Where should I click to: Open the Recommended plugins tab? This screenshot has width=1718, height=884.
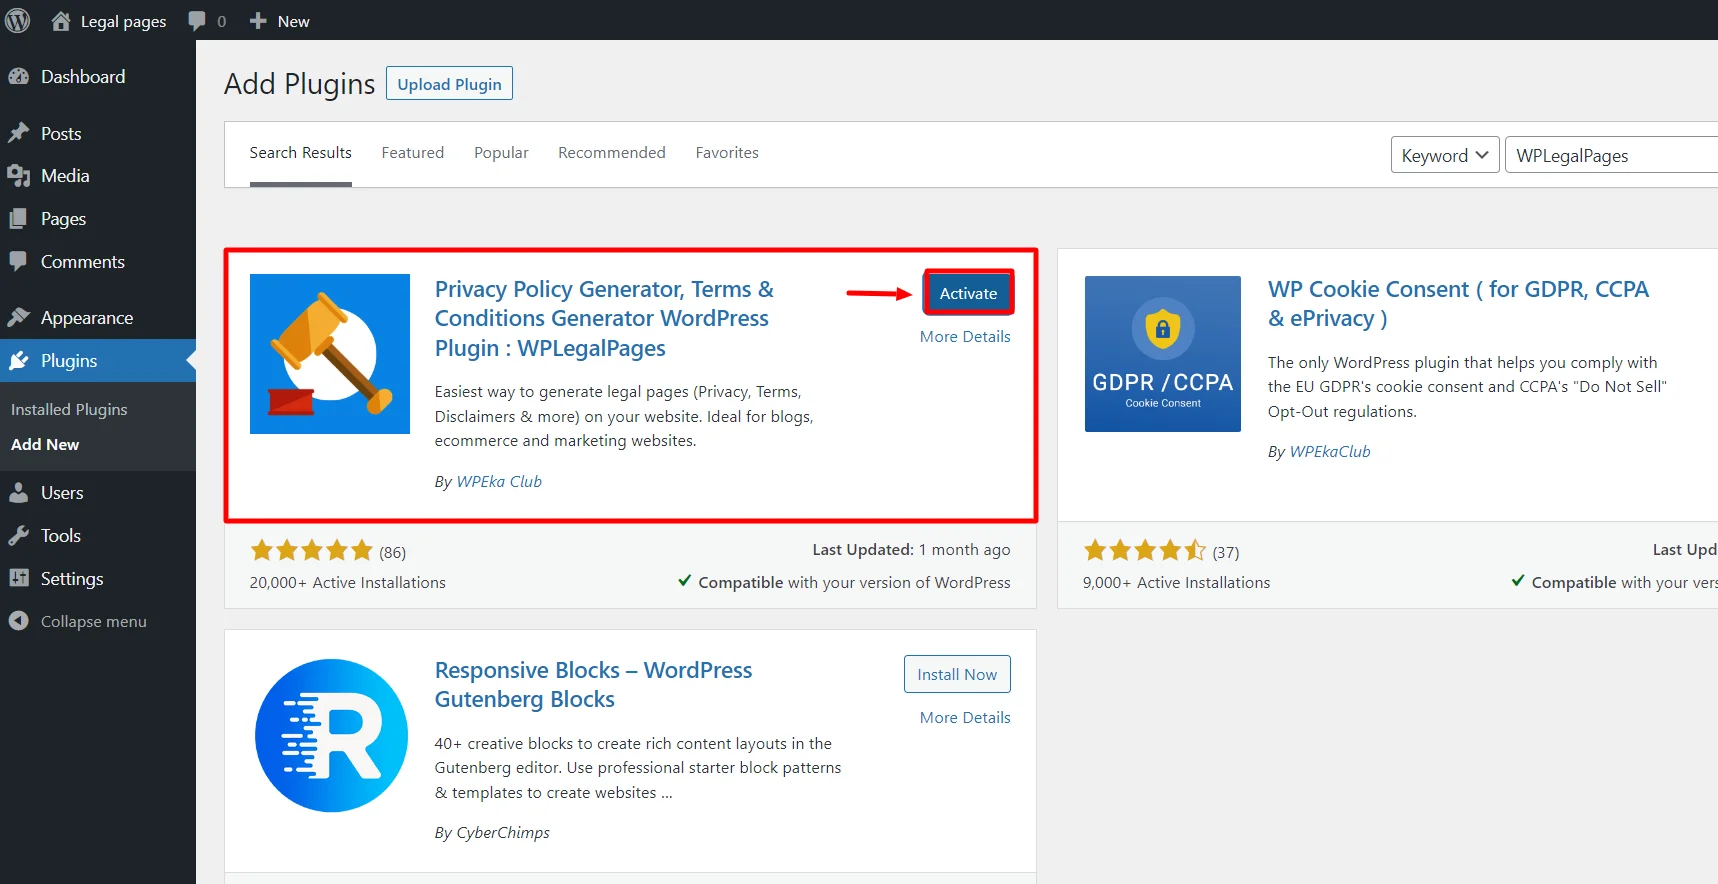pos(611,153)
